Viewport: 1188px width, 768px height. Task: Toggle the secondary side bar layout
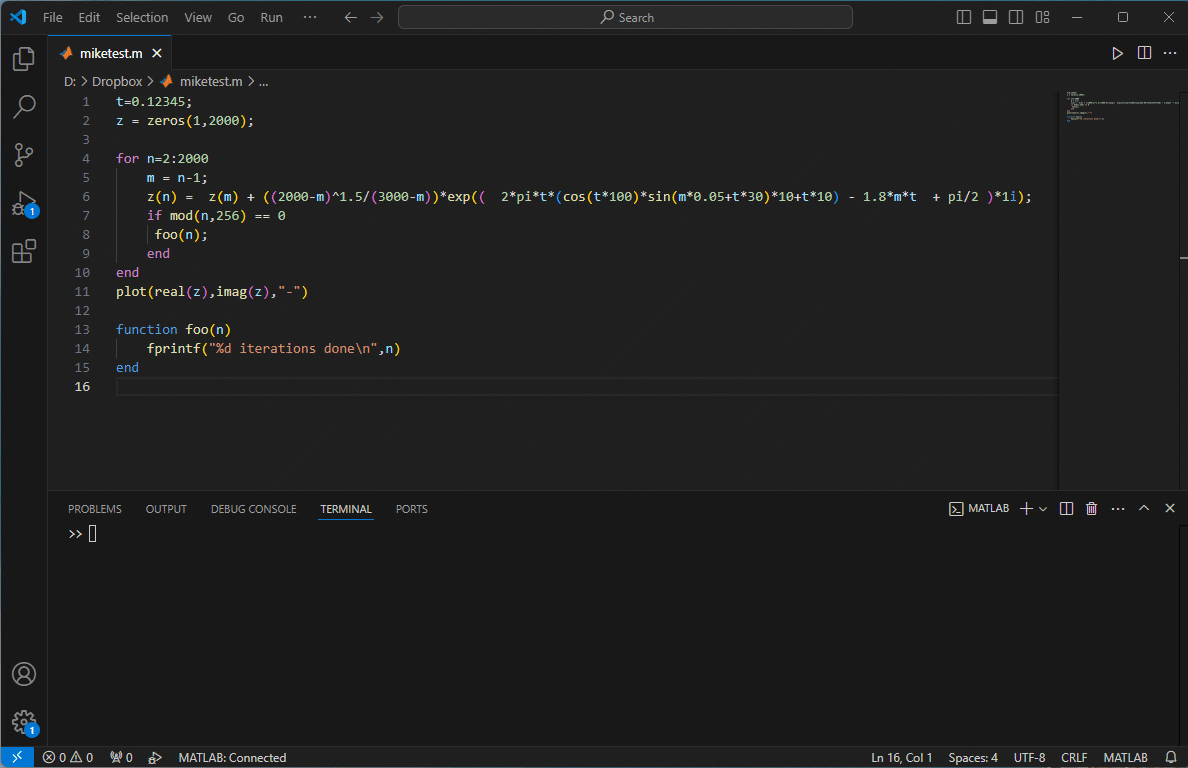click(x=1016, y=17)
